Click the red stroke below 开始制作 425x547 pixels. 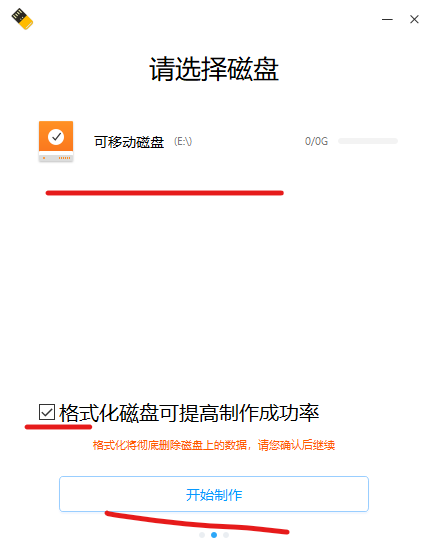click(x=197, y=523)
